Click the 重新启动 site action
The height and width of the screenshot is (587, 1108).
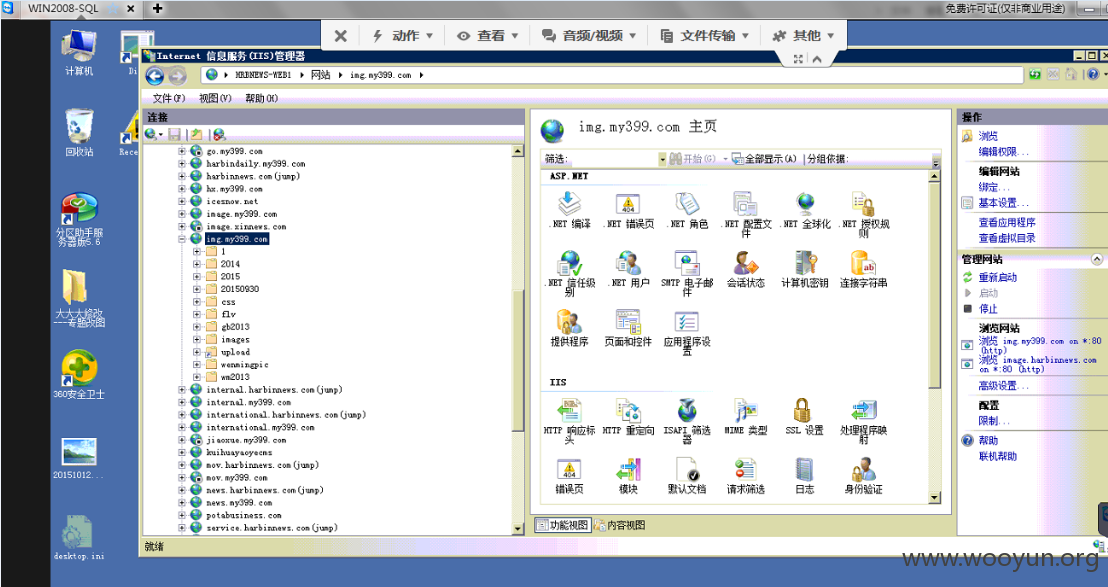point(998,278)
